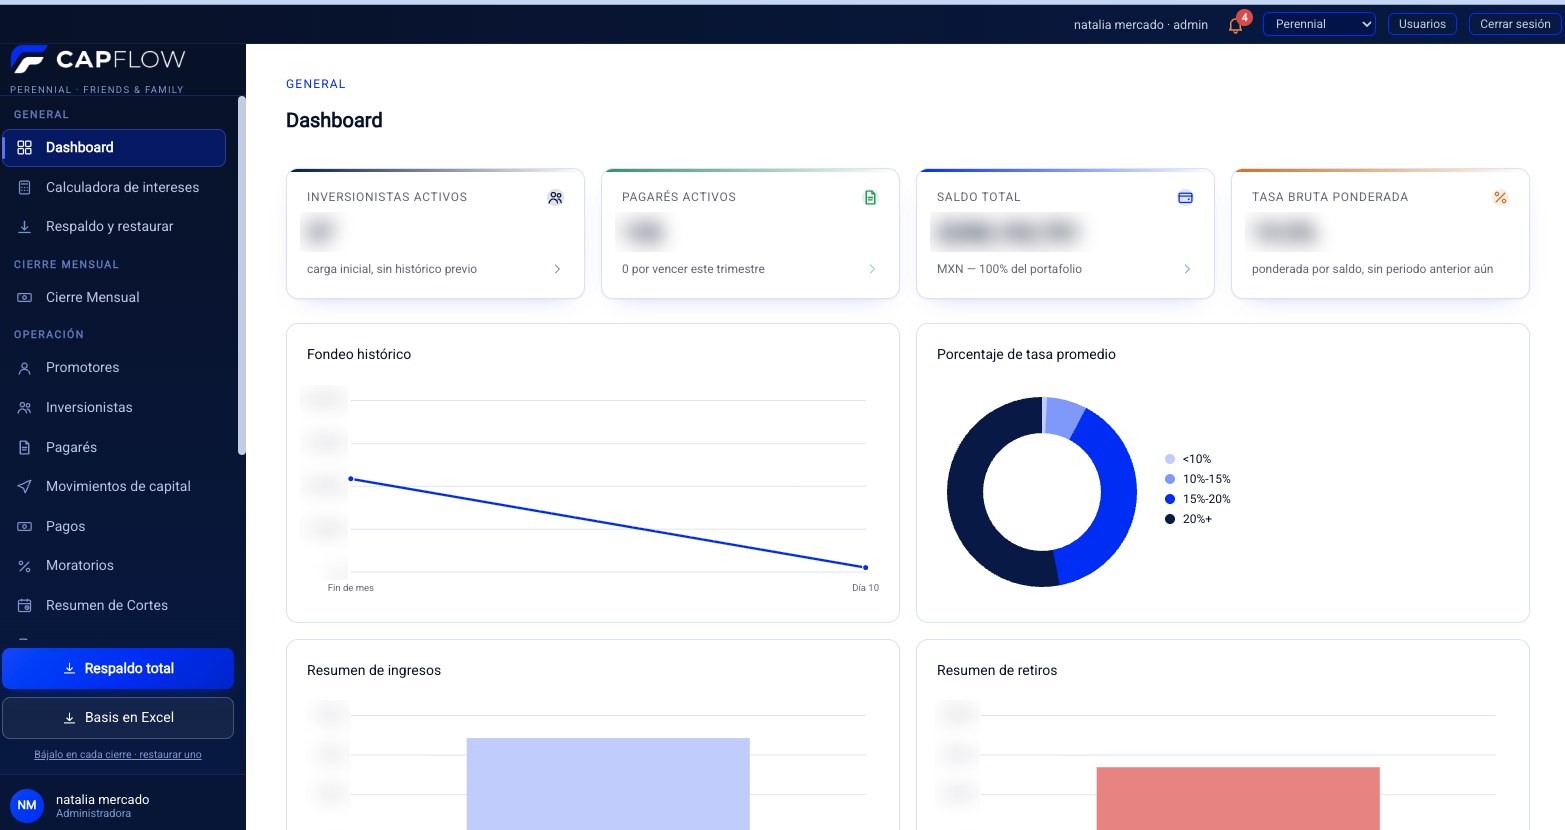The image size is (1565, 830).
Task: Open the notifications bell icon
Action: tap(1235, 26)
